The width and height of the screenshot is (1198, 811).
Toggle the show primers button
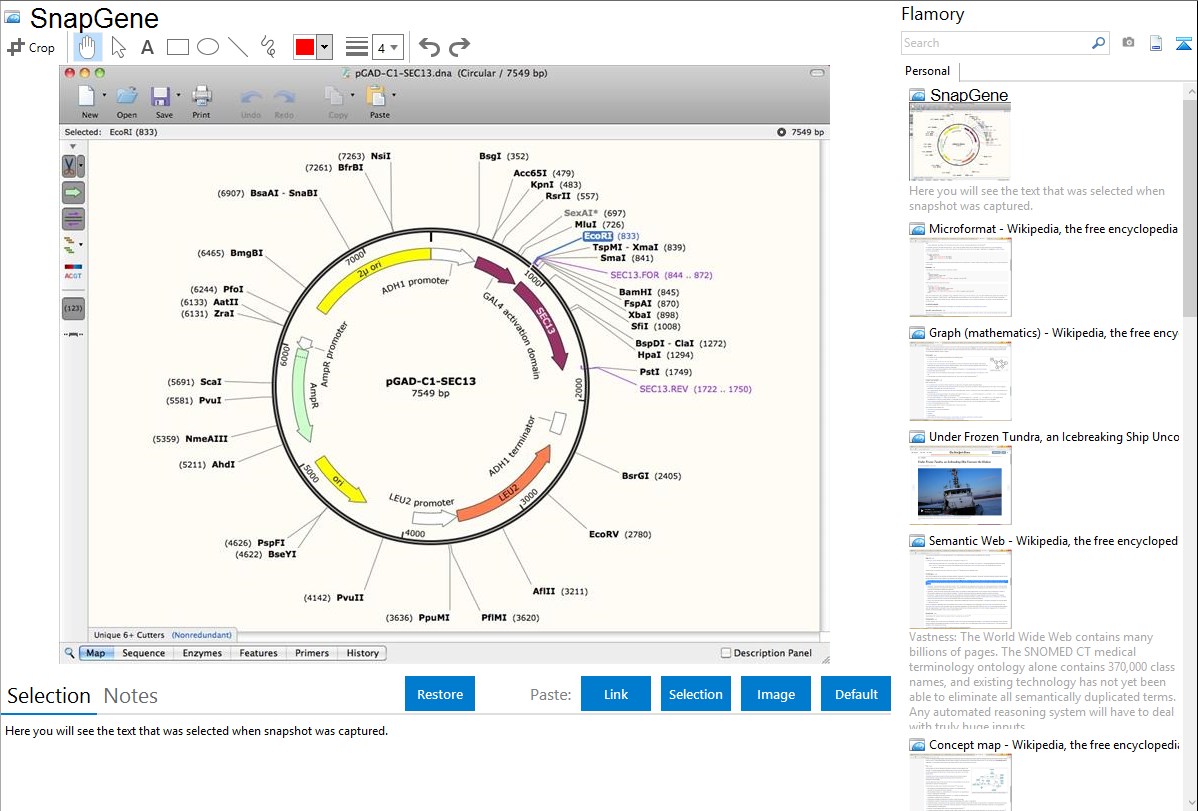point(73,219)
